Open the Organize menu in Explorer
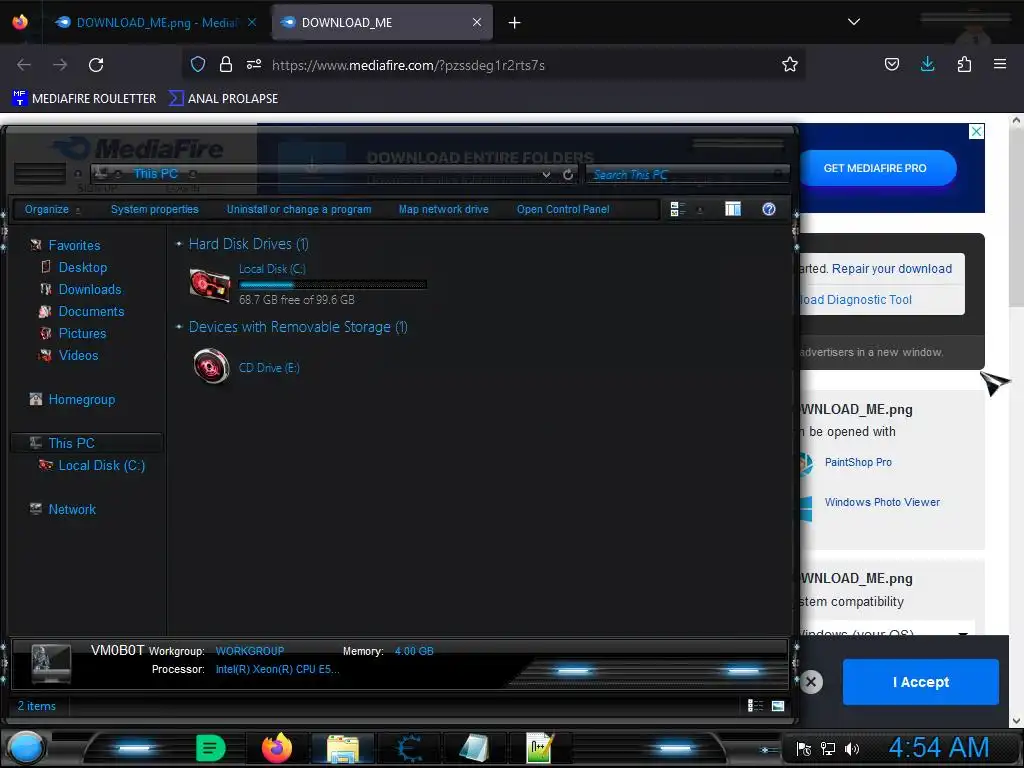The width and height of the screenshot is (1024, 768). pyautogui.click(x=52, y=210)
